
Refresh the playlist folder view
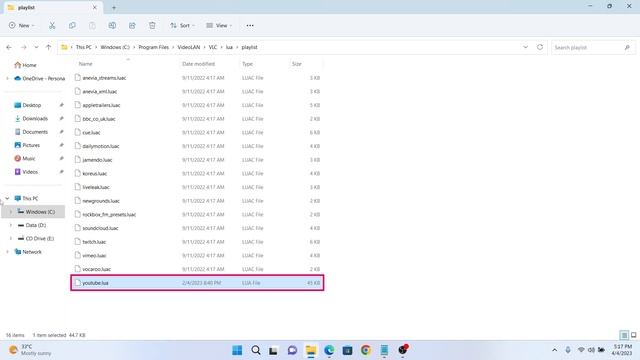[x=540, y=47]
